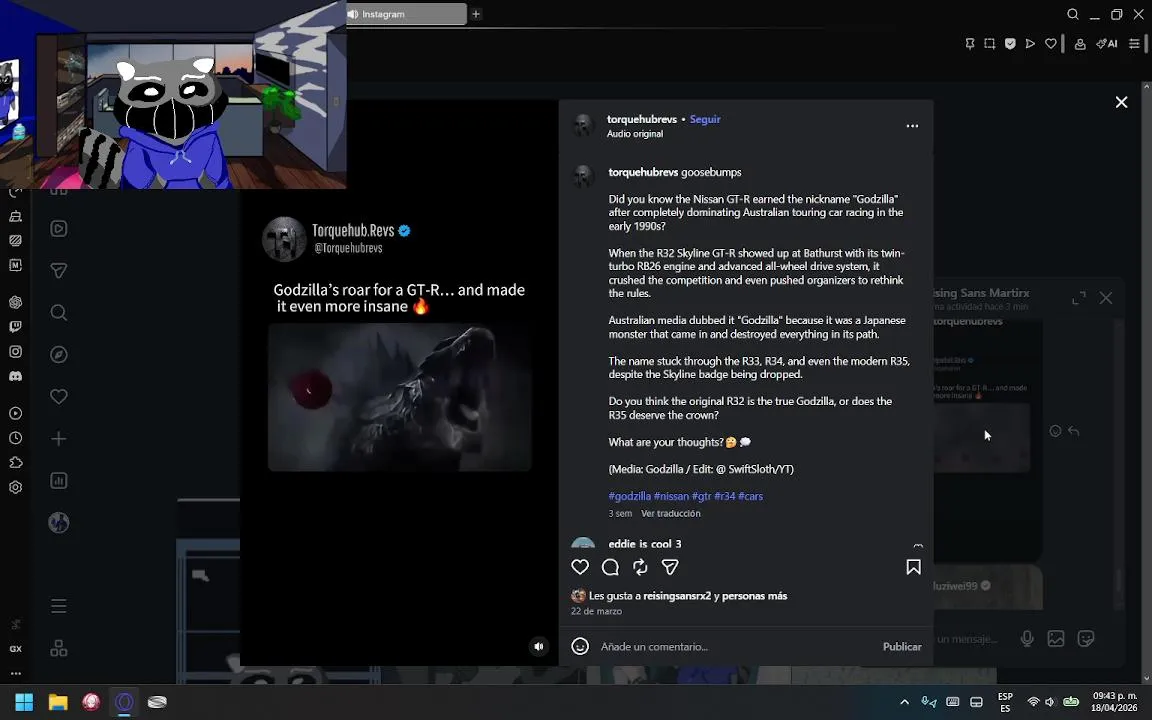Open Twitch in the Opera GX sidebar
This screenshot has height=720, width=1152.
pos(15,327)
